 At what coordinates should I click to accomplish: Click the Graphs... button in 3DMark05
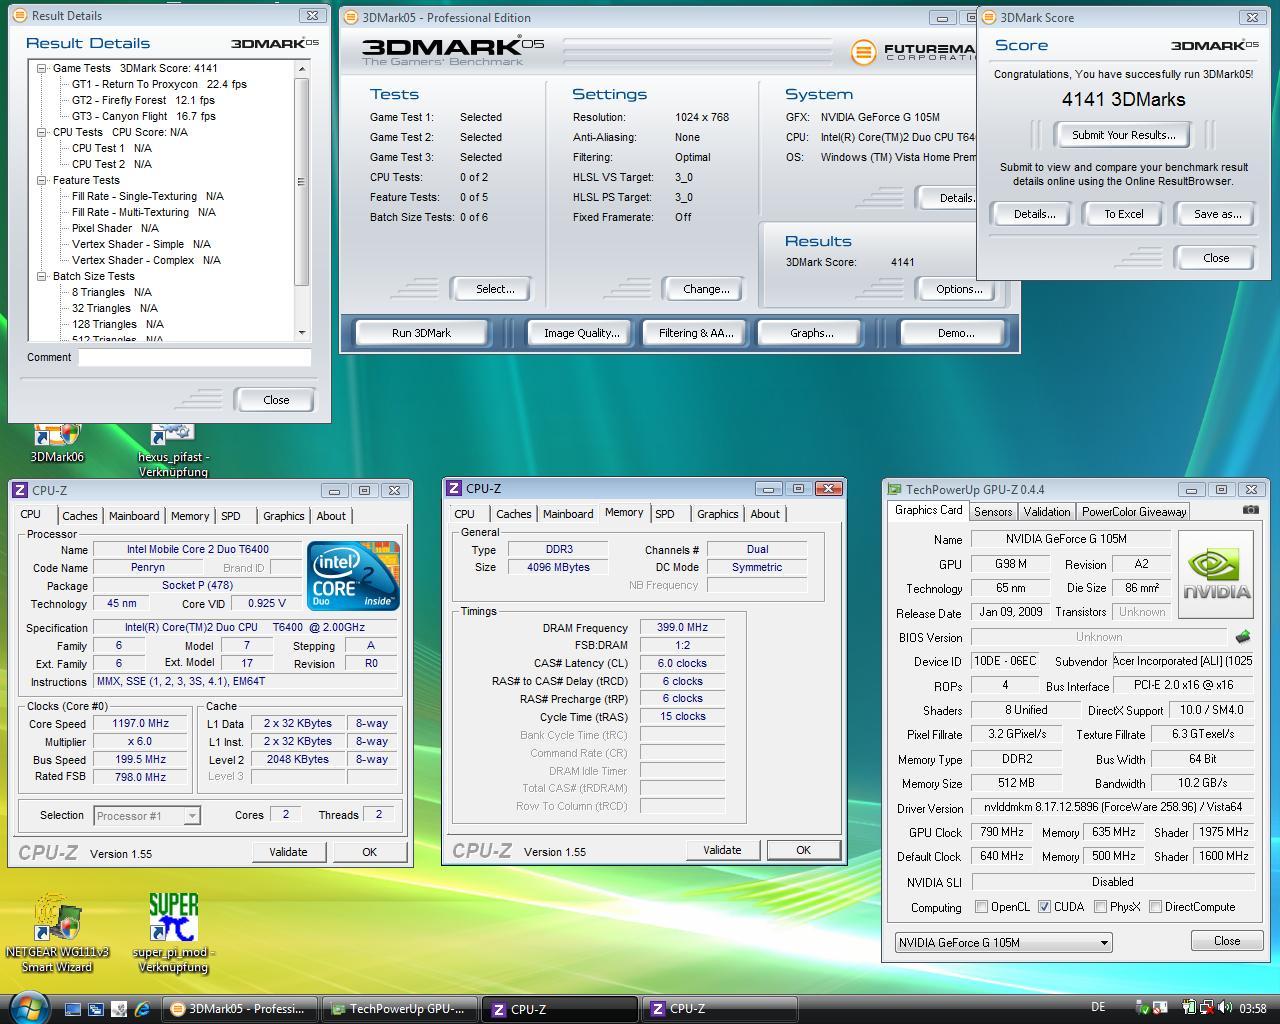[811, 333]
